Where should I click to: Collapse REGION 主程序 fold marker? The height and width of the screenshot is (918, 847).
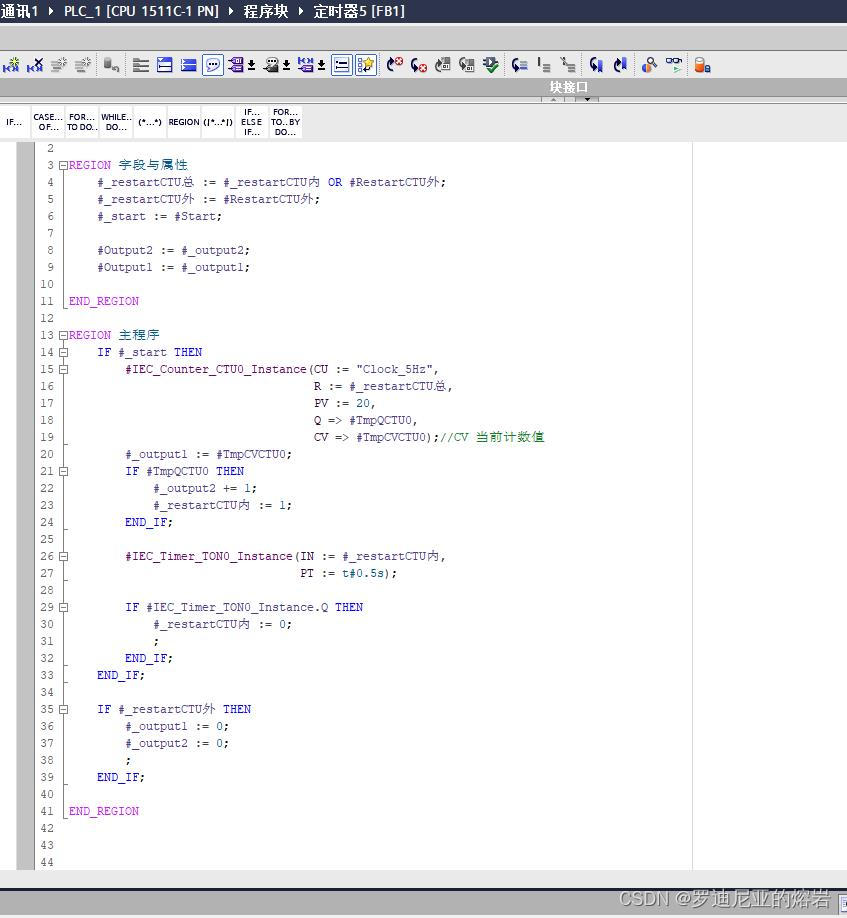coord(63,335)
